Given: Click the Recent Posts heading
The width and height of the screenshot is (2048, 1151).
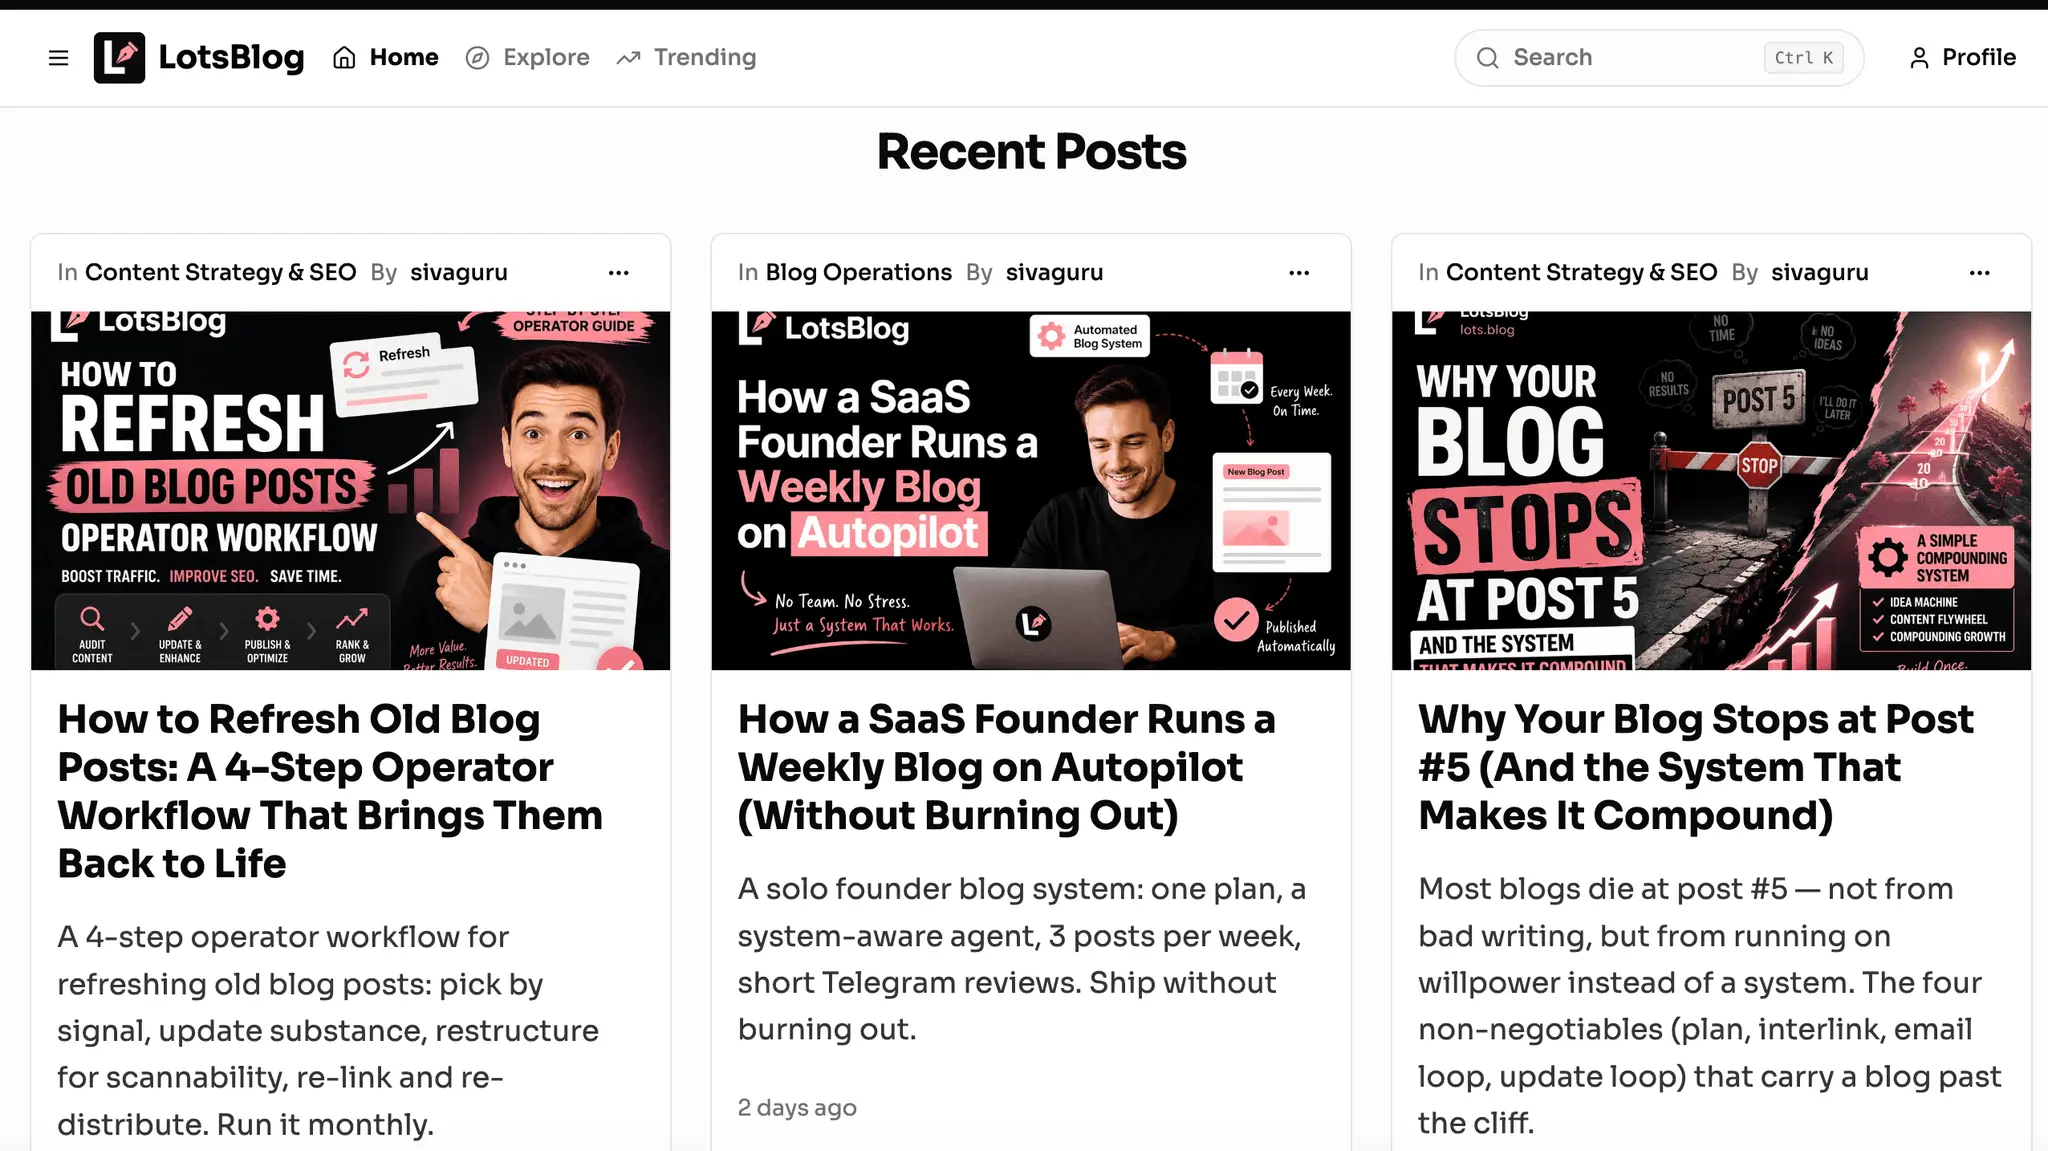Looking at the screenshot, I should pyautogui.click(x=1031, y=152).
